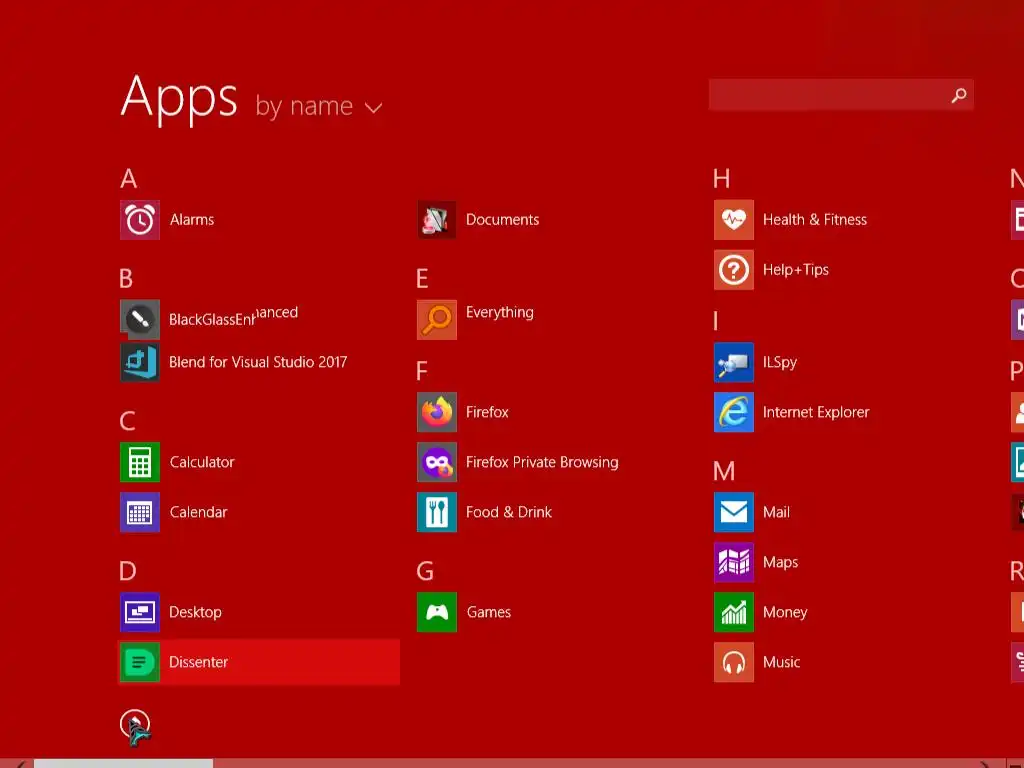Click the 'Health & Fitness' label
Screen dimensions: 1024x768
(x=815, y=220)
